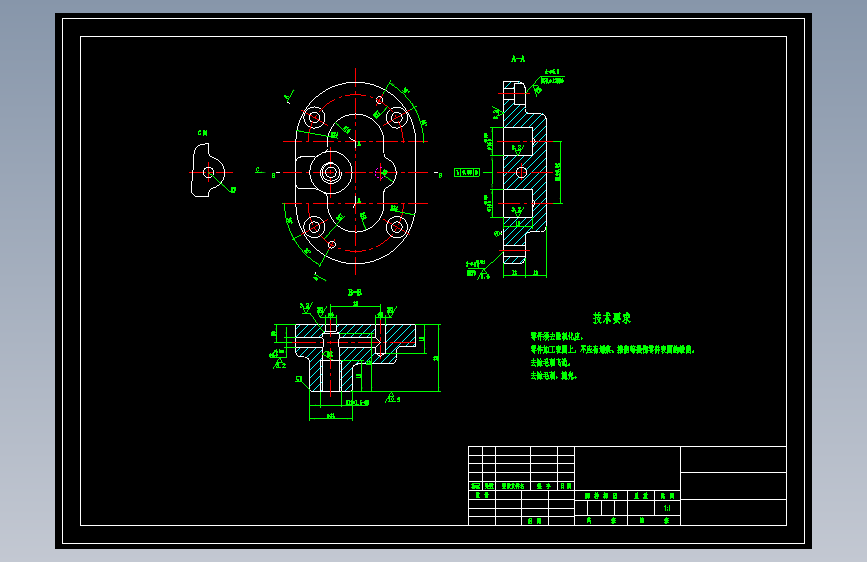
Task: Select the A-A section view label
Action: pos(518,59)
